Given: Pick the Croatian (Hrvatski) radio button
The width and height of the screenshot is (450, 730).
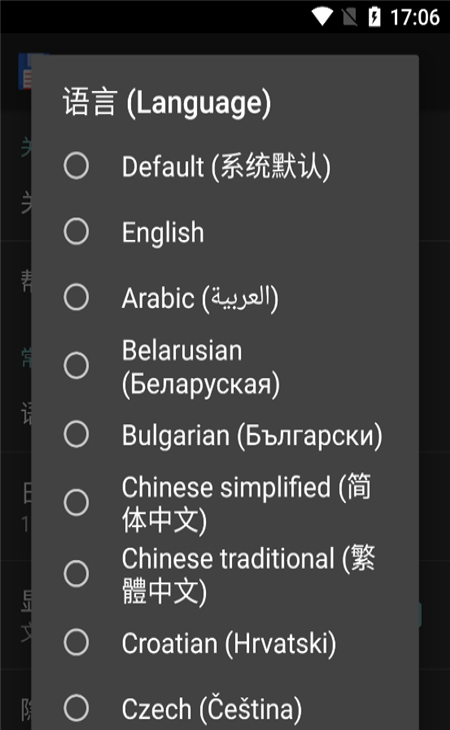Looking at the screenshot, I should click(76, 642).
